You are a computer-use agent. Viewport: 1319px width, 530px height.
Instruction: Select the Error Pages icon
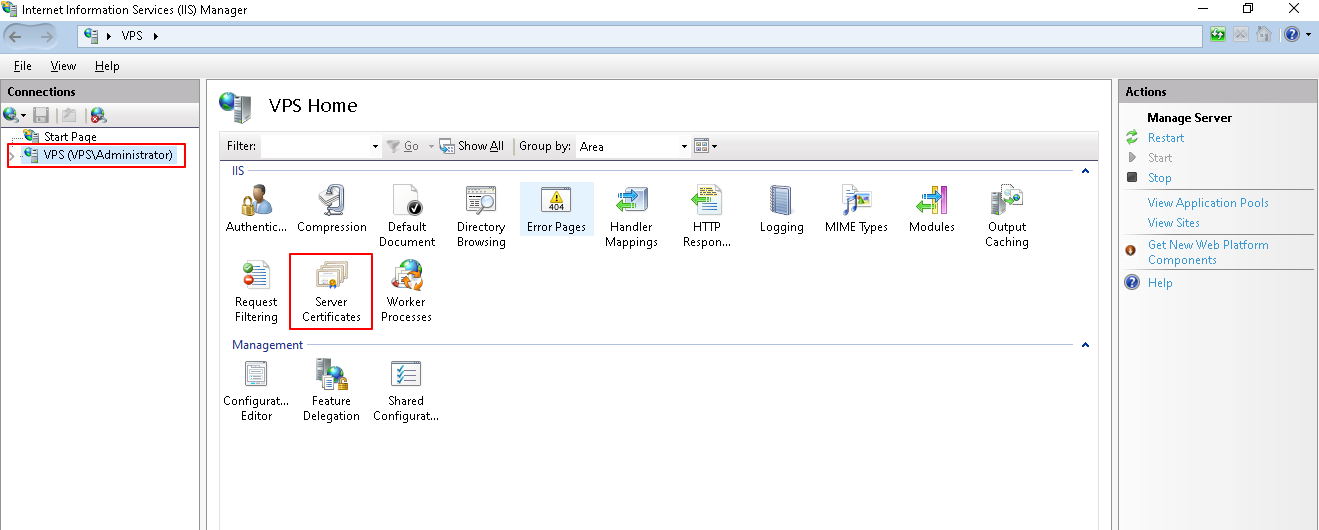pos(556,209)
